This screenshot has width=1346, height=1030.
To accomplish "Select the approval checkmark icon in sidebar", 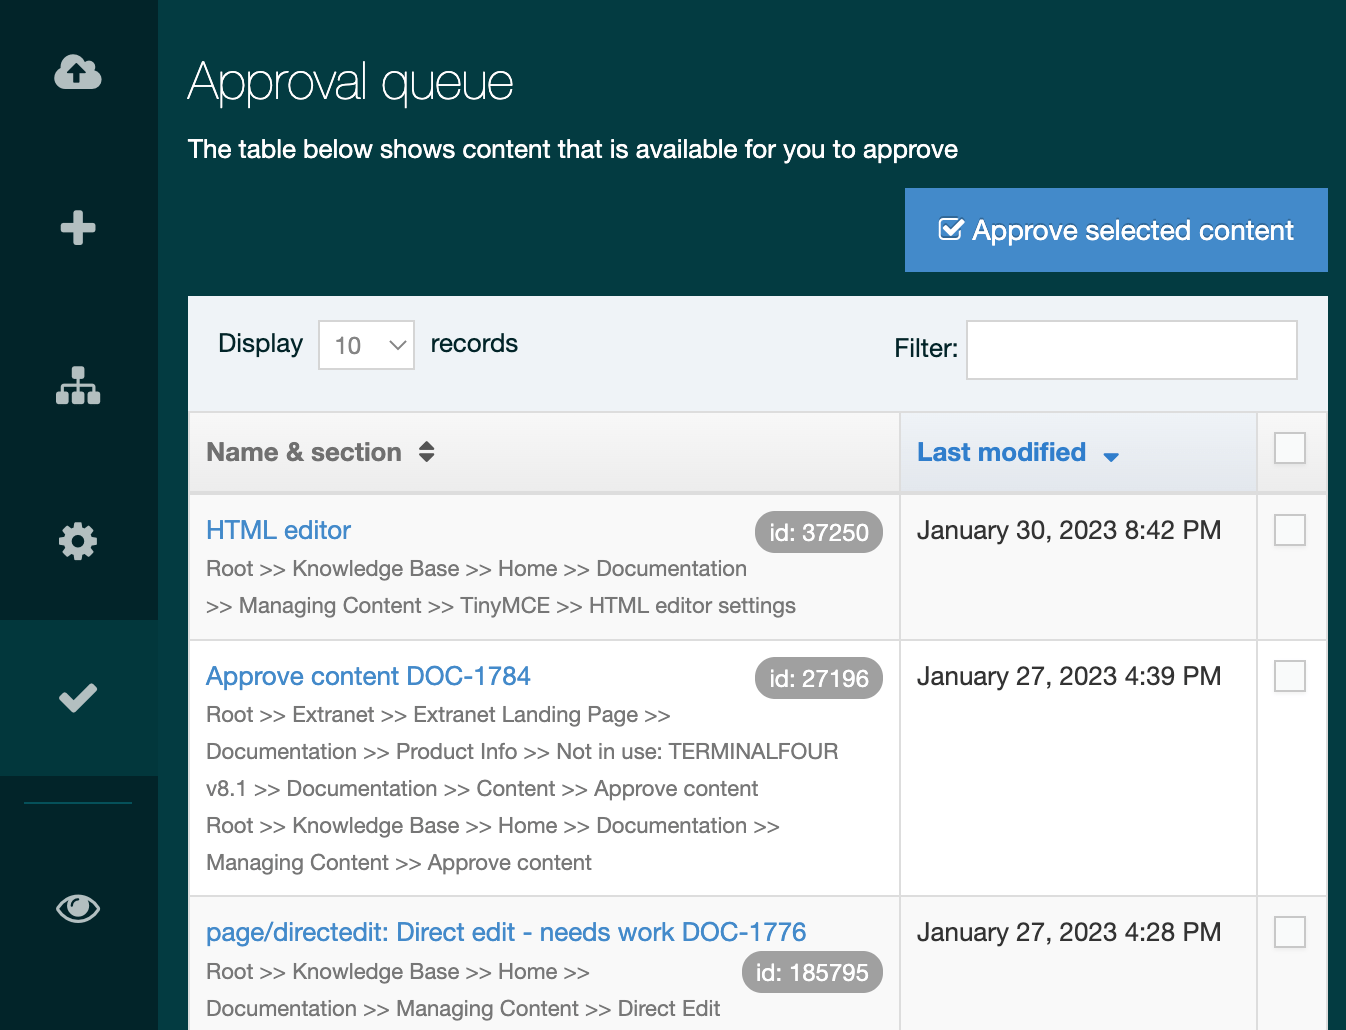I will point(78,697).
